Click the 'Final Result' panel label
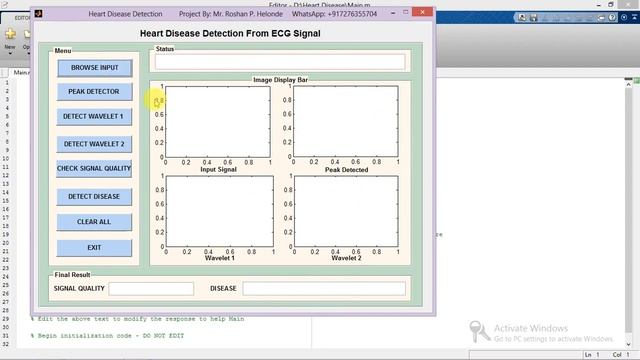This screenshot has height=360, width=640. pyautogui.click(x=72, y=275)
